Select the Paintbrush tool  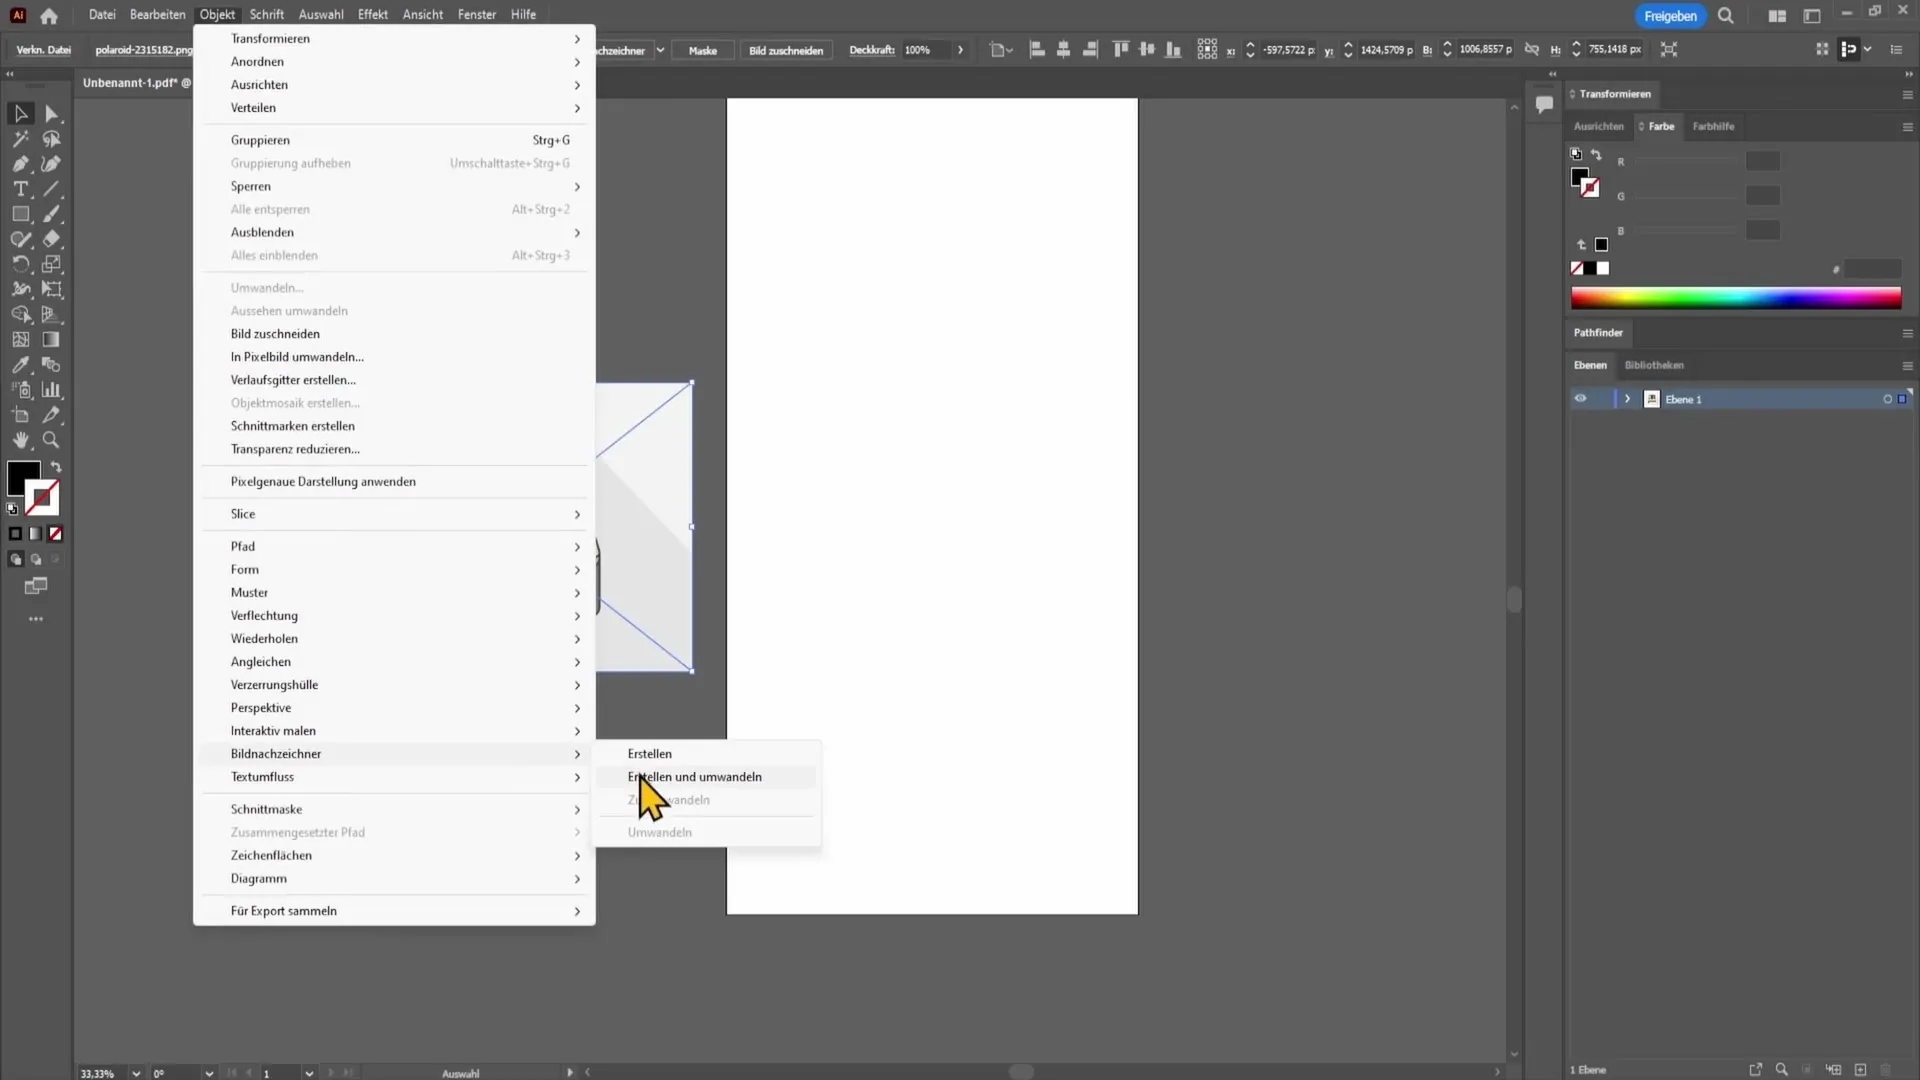coord(52,214)
